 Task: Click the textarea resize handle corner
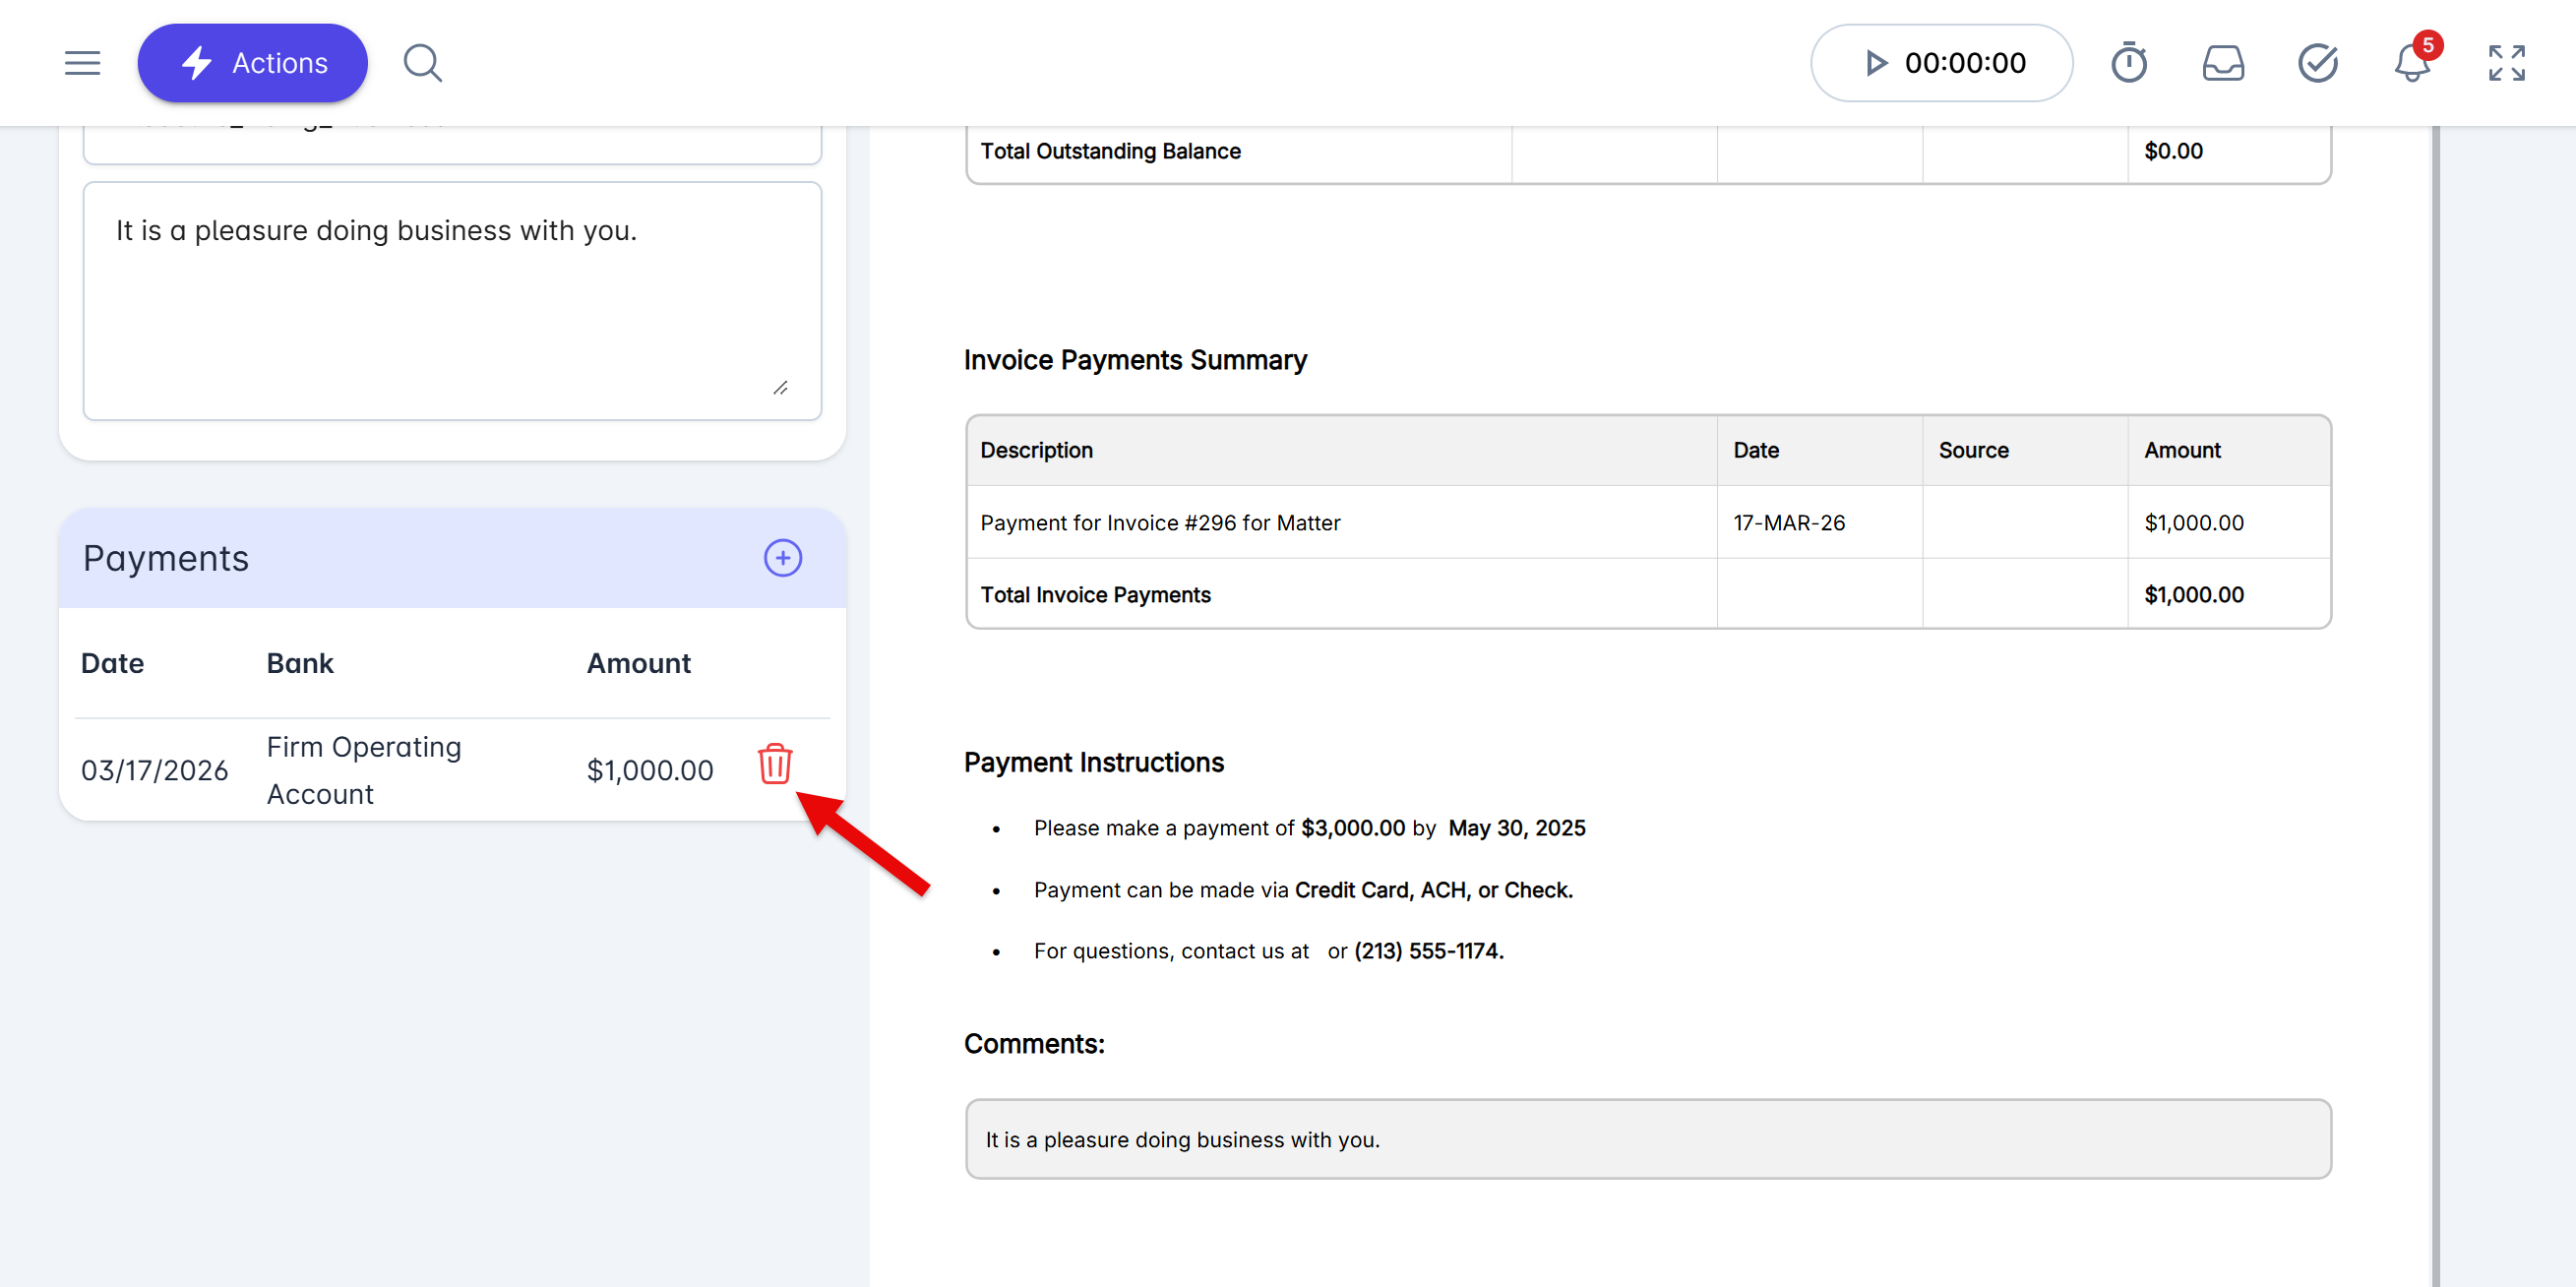(780, 388)
